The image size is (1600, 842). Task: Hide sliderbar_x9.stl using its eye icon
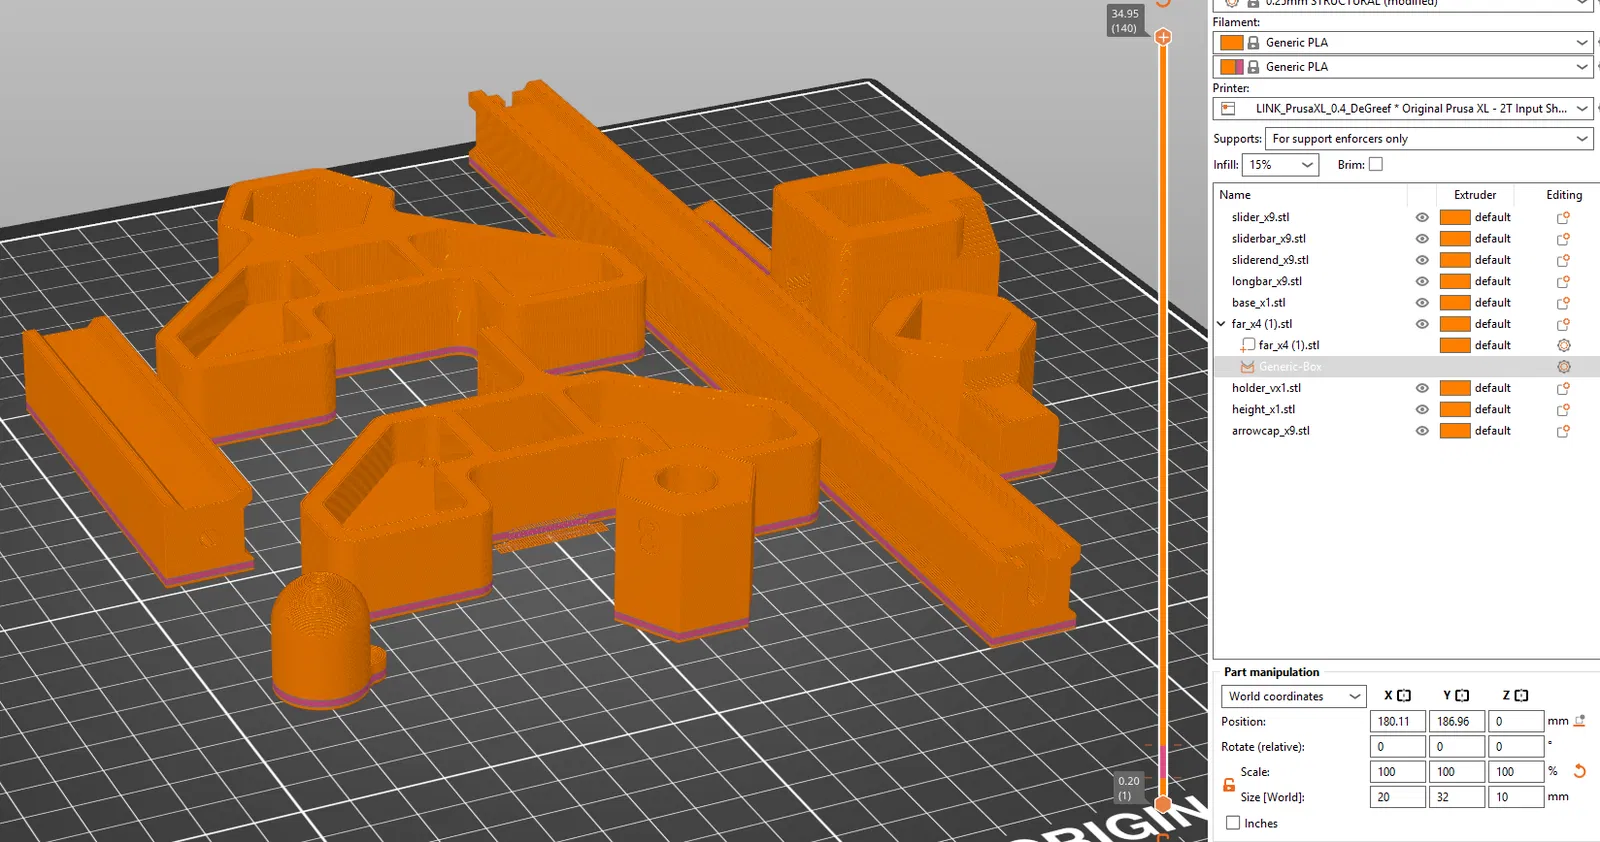(1422, 239)
